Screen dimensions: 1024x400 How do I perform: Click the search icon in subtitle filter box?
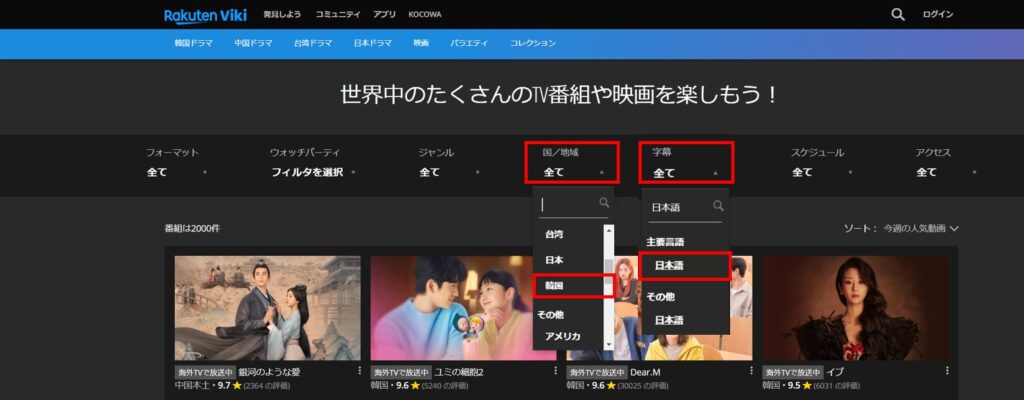pyautogui.click(x=718, y=206)
